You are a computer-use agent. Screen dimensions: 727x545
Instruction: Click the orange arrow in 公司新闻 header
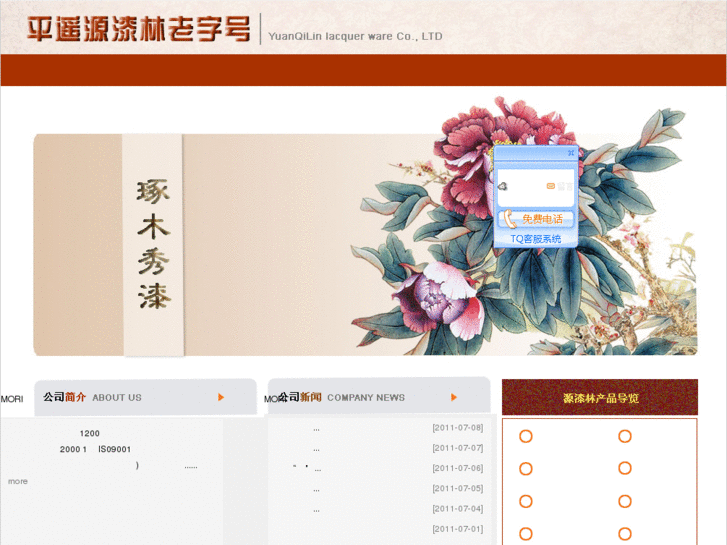click(454, 397)
